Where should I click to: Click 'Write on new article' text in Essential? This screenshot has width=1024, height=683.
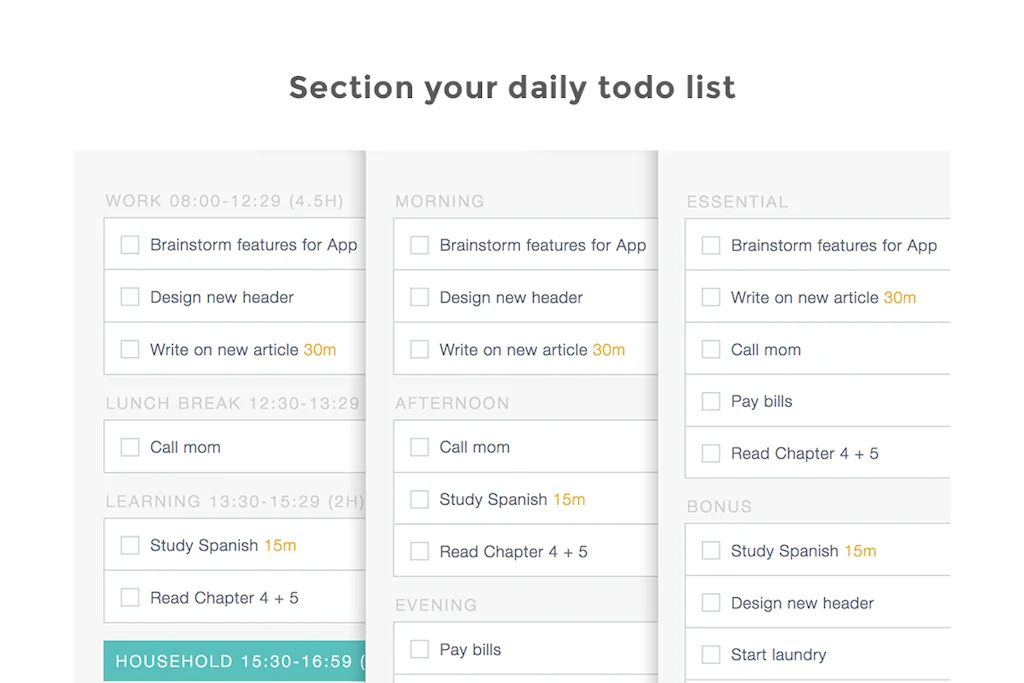[804, 297]
